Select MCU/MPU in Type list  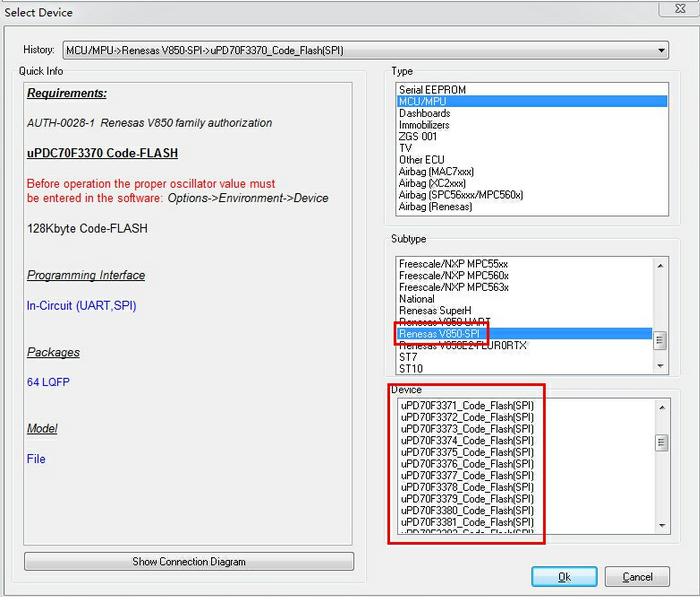pos(532,101)
